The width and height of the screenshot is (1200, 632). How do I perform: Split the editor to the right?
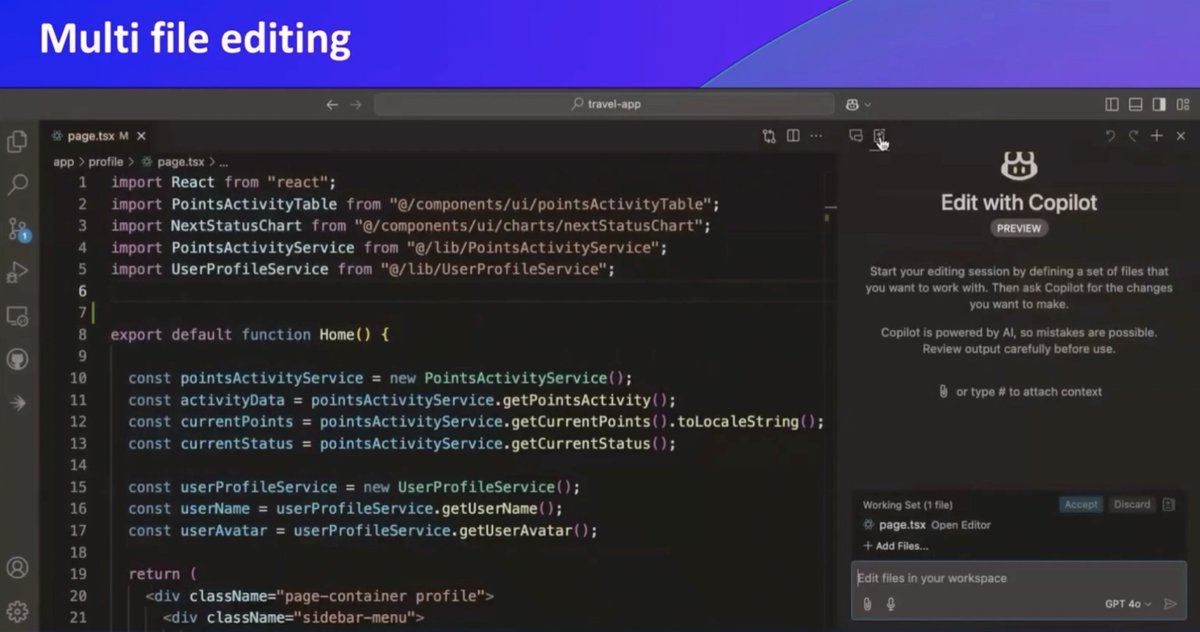pos(793,136)
